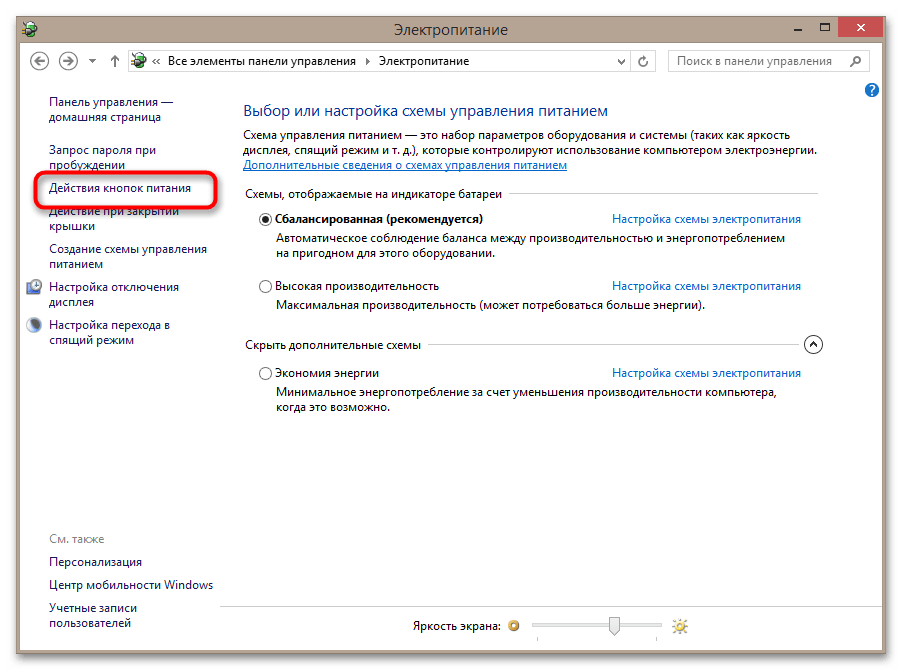Refresh the Электропитание page
Image resolution: width=902 pixels, height=670 pixels.
643,62
